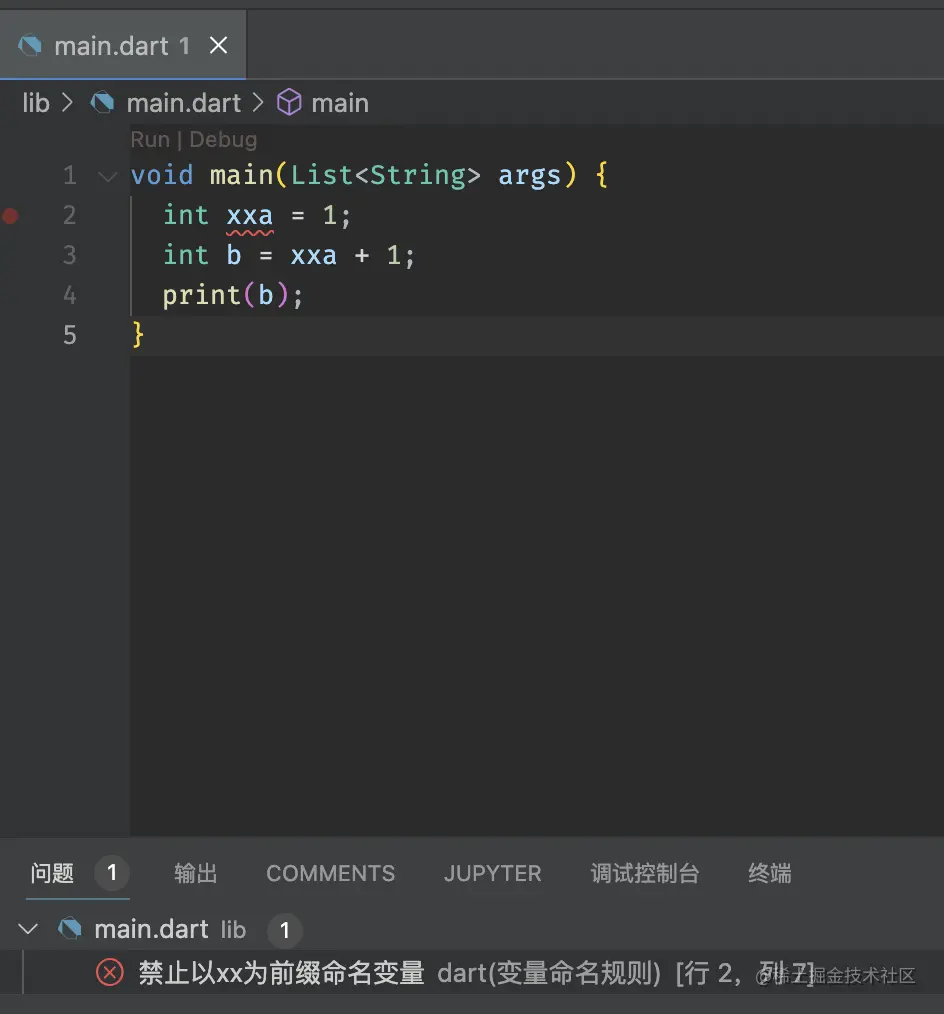
Task: Select the main symbol breadcrumb
Action: [339, 103]
